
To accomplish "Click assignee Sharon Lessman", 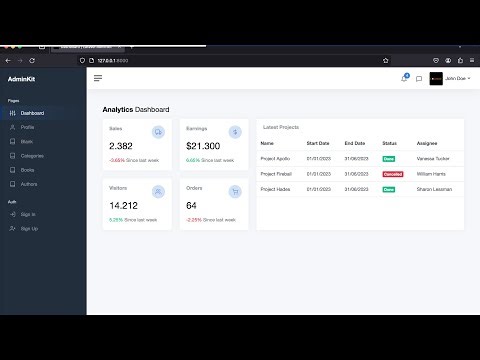I will point(434,189).
